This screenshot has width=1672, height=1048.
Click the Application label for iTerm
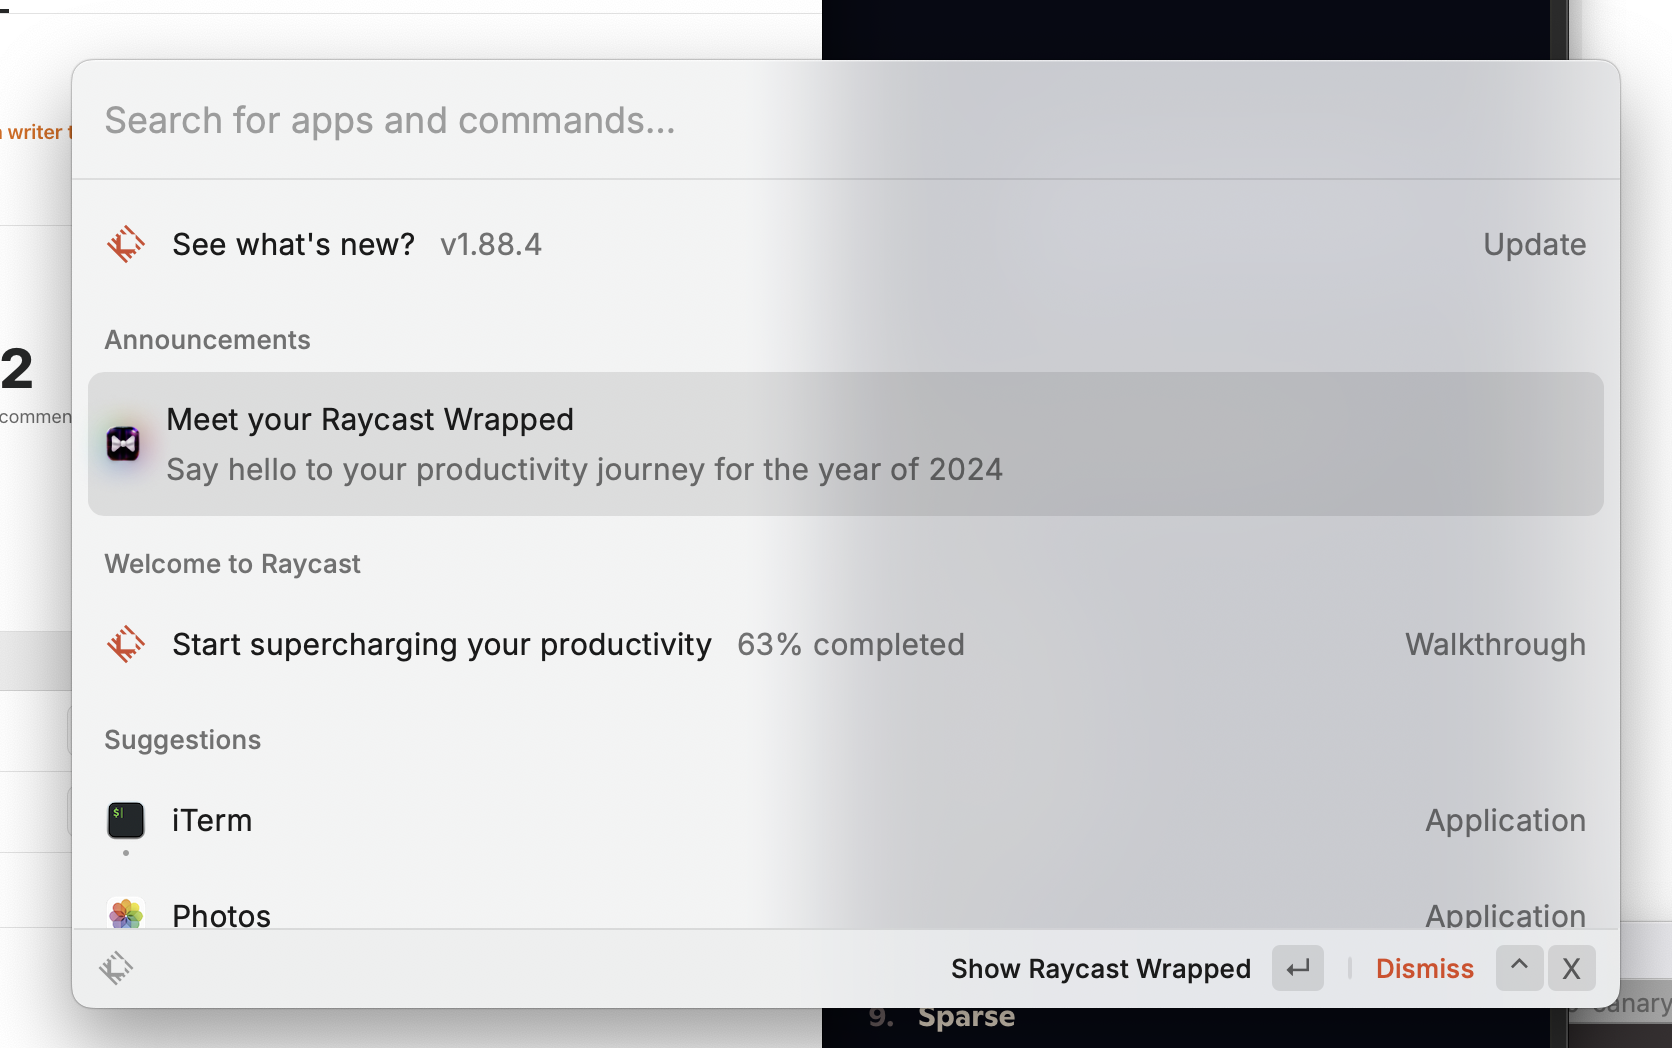(1505, 821)
